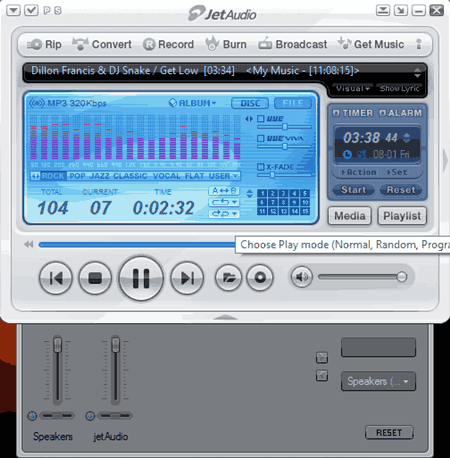
Task: Expand the Set timer menu
Action: tap(397, 172)
